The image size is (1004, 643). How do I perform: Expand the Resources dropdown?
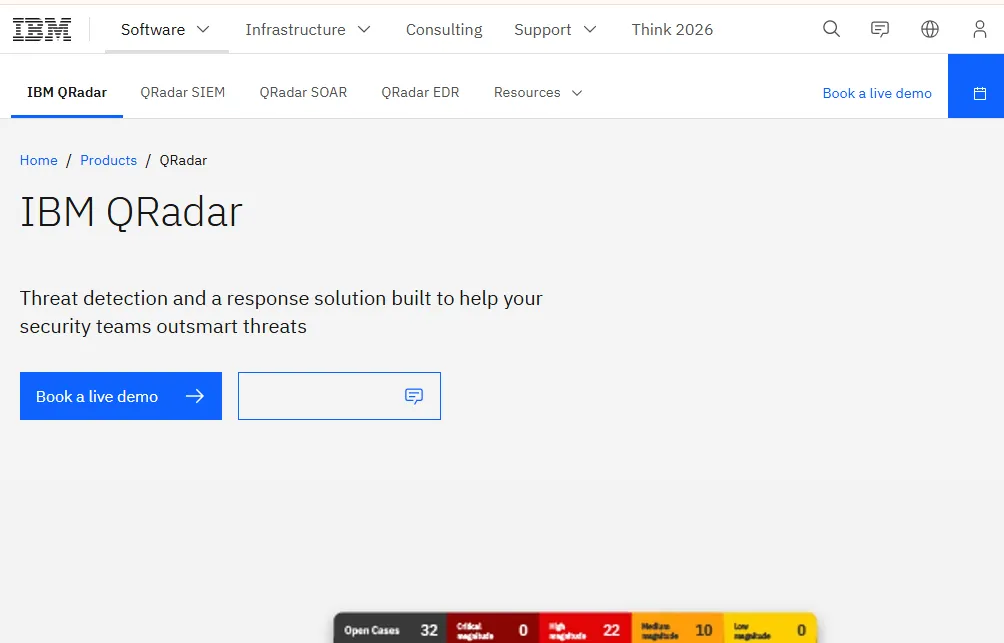pyautogui.click(x=538, y=92)
